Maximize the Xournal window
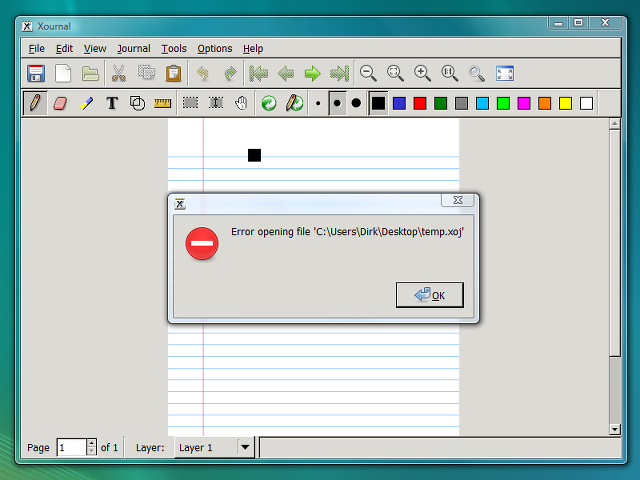640x480 pixels. (x=578, y=23)
